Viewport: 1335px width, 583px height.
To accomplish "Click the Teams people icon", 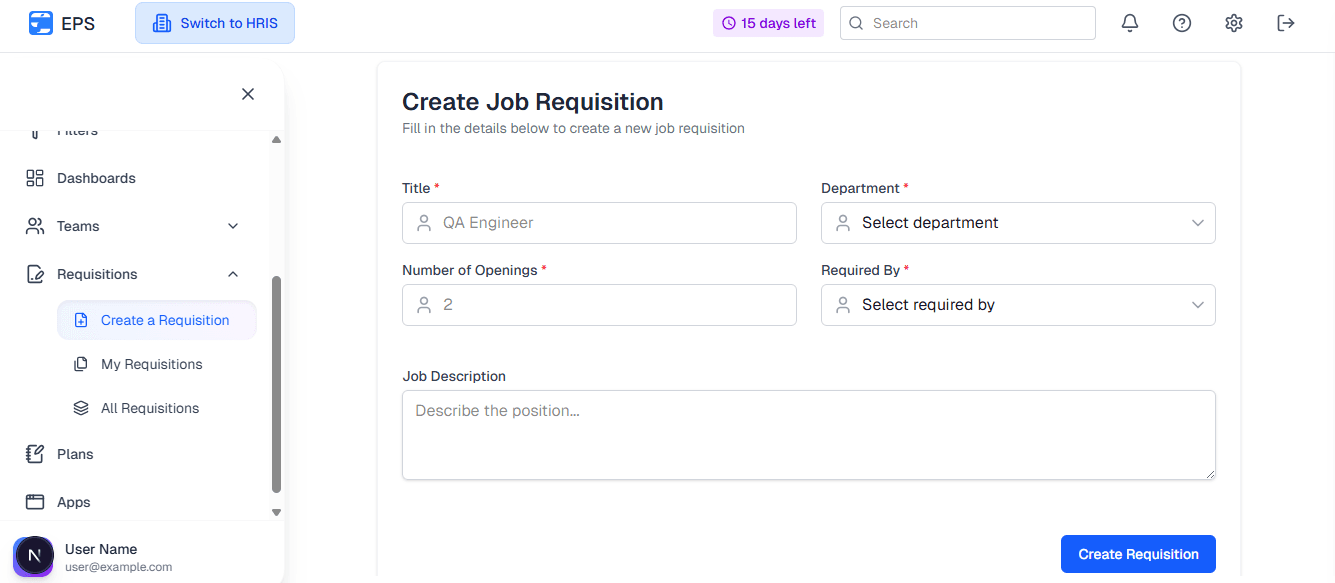I will click(35, 226).
